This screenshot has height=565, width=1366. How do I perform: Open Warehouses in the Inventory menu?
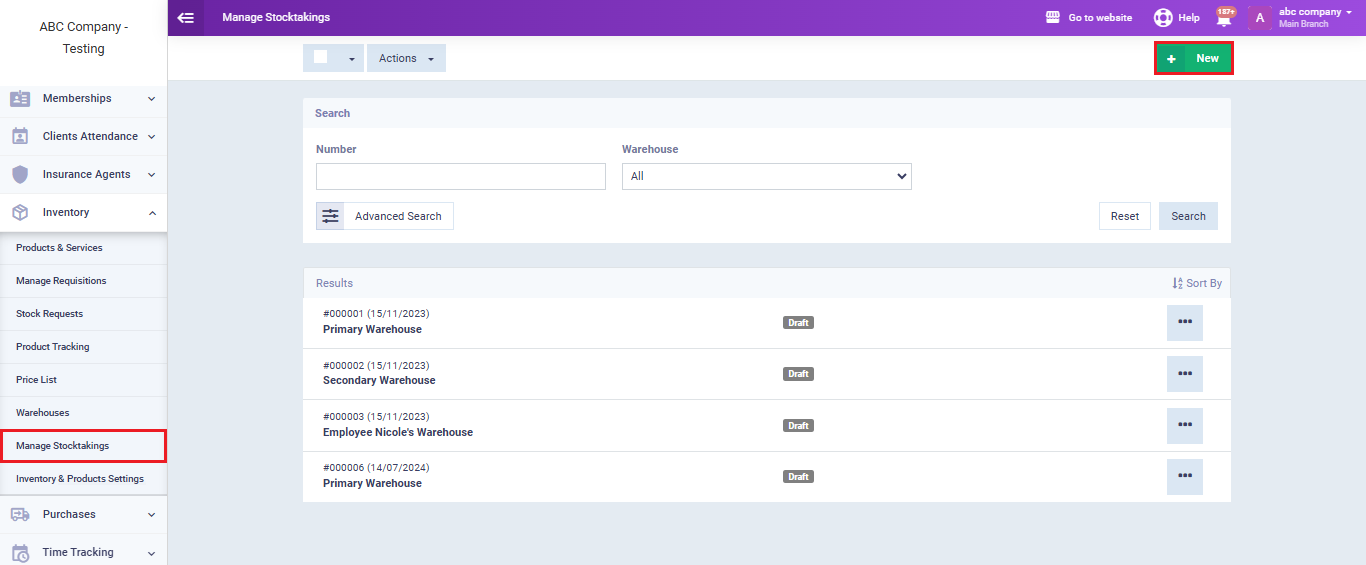tap(43, 413)
